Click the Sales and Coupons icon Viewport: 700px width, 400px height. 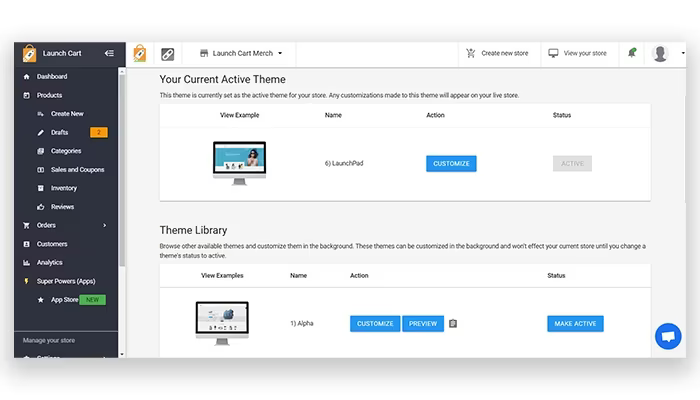pyautogui.click(x=41, y=170)
